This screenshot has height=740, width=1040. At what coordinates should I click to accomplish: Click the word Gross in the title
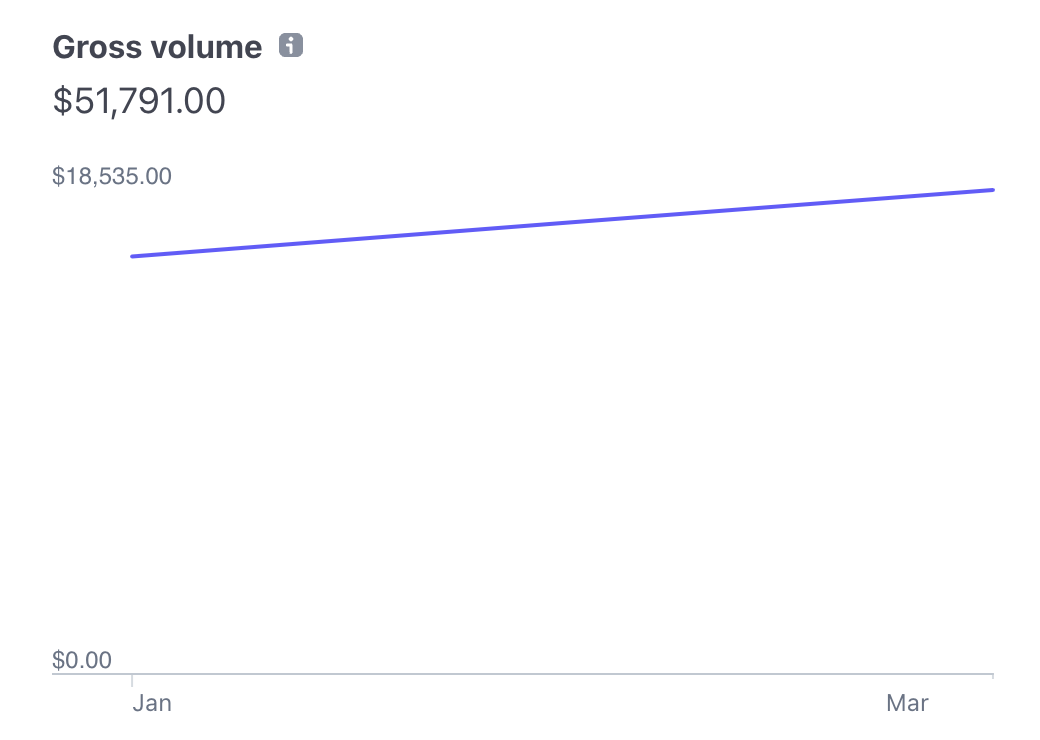97,47
